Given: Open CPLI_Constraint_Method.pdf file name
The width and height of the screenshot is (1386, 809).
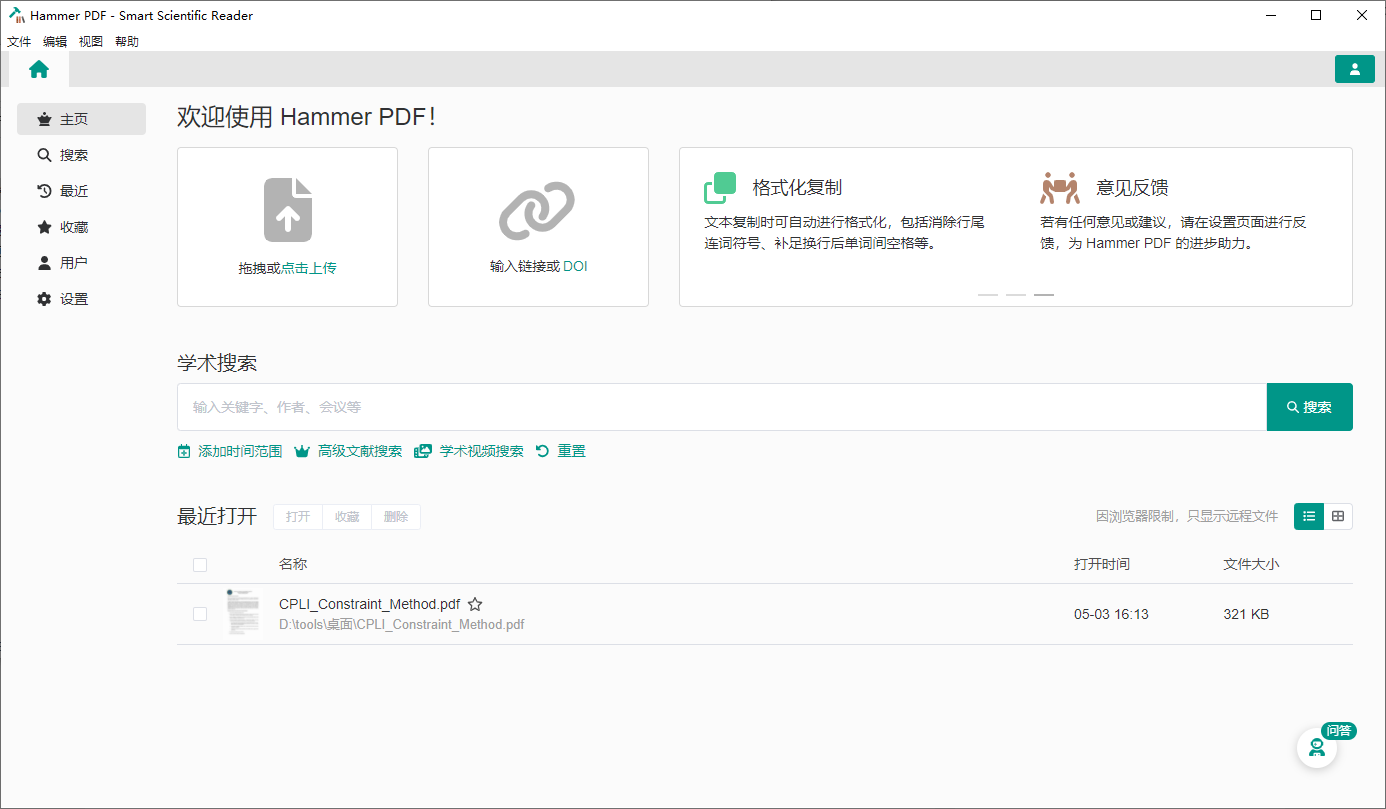Looking at the screenshot, I should tap(369, 604).
